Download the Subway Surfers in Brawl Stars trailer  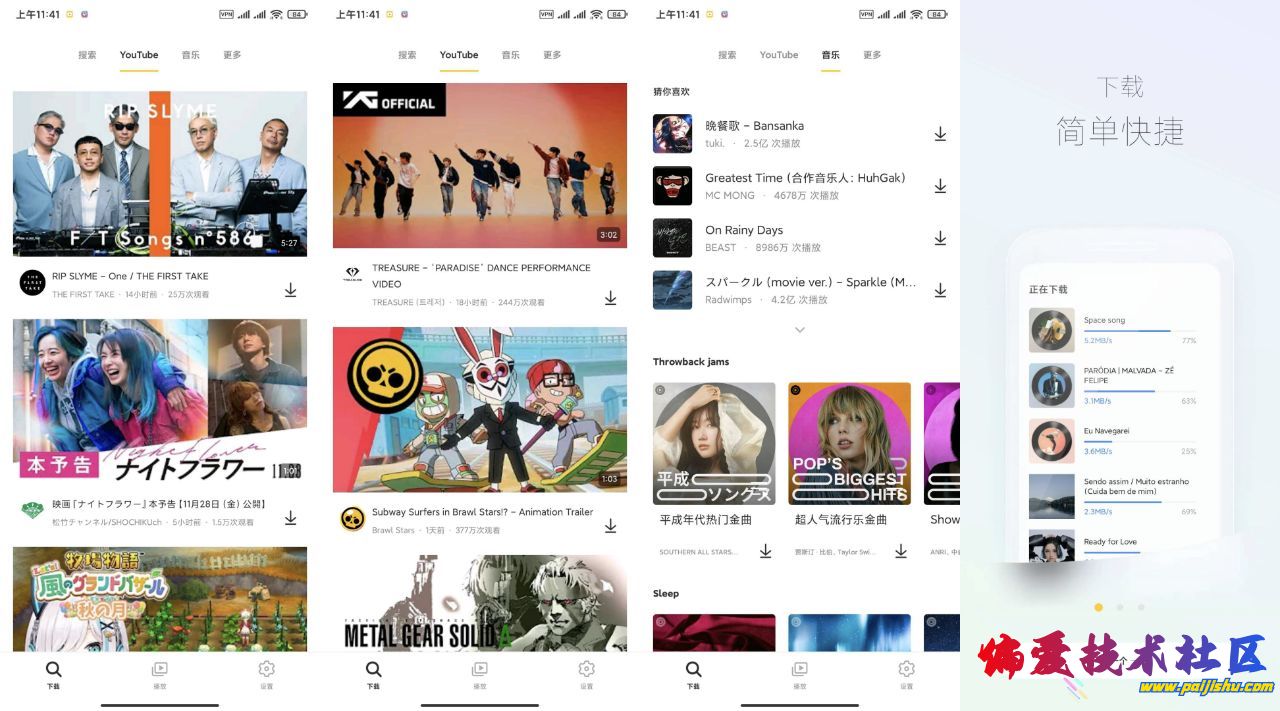[x=610, y=526]
